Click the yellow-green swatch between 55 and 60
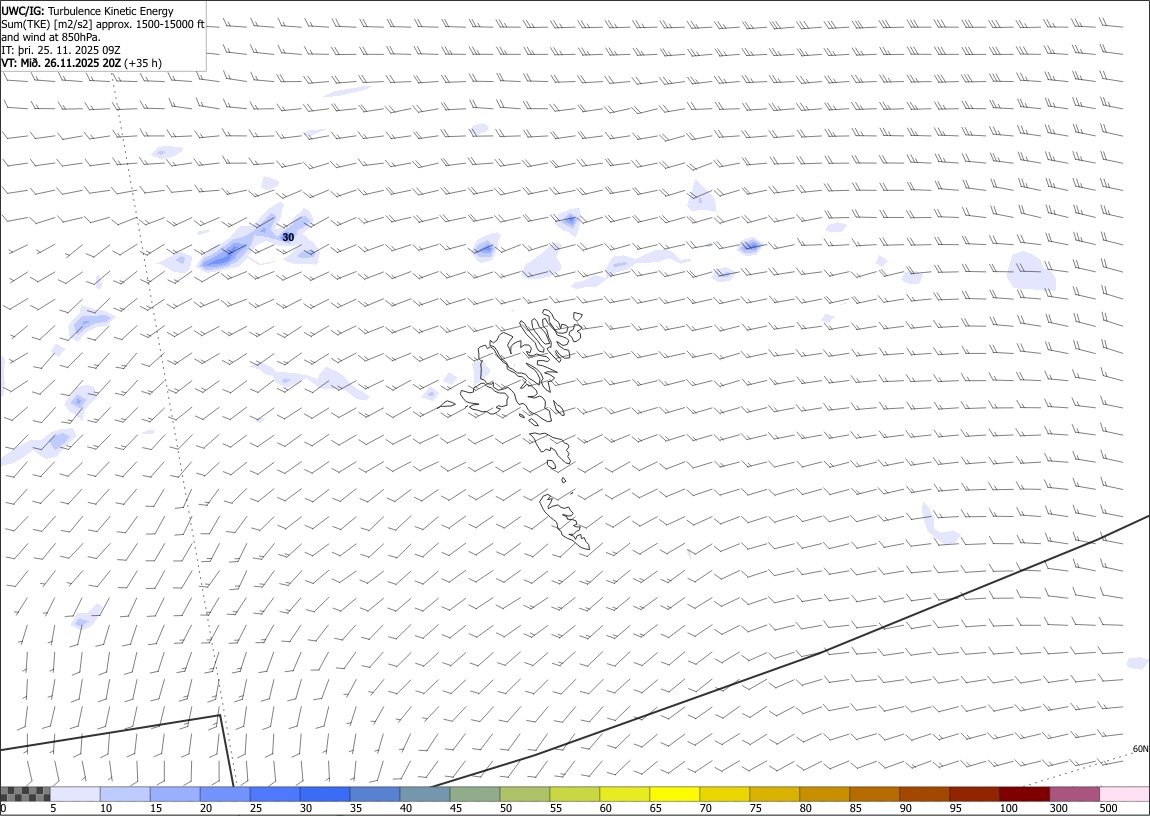This screenshot has height=816, width=1150. click(574, 794)
